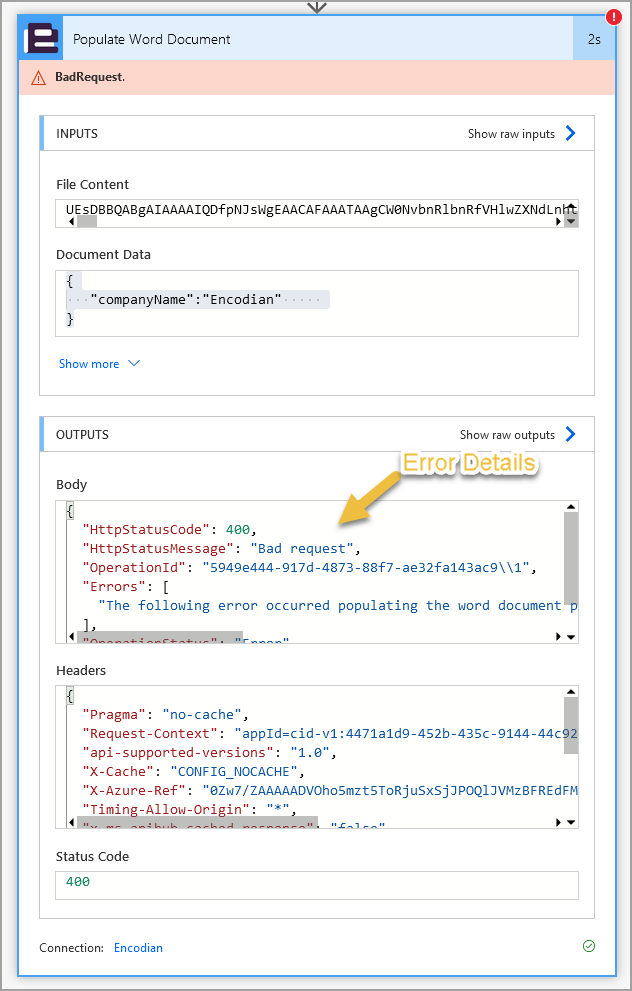Click the flow connector arrow above the card
Viewport: 632px width, 991px height.
pos(316,6)
